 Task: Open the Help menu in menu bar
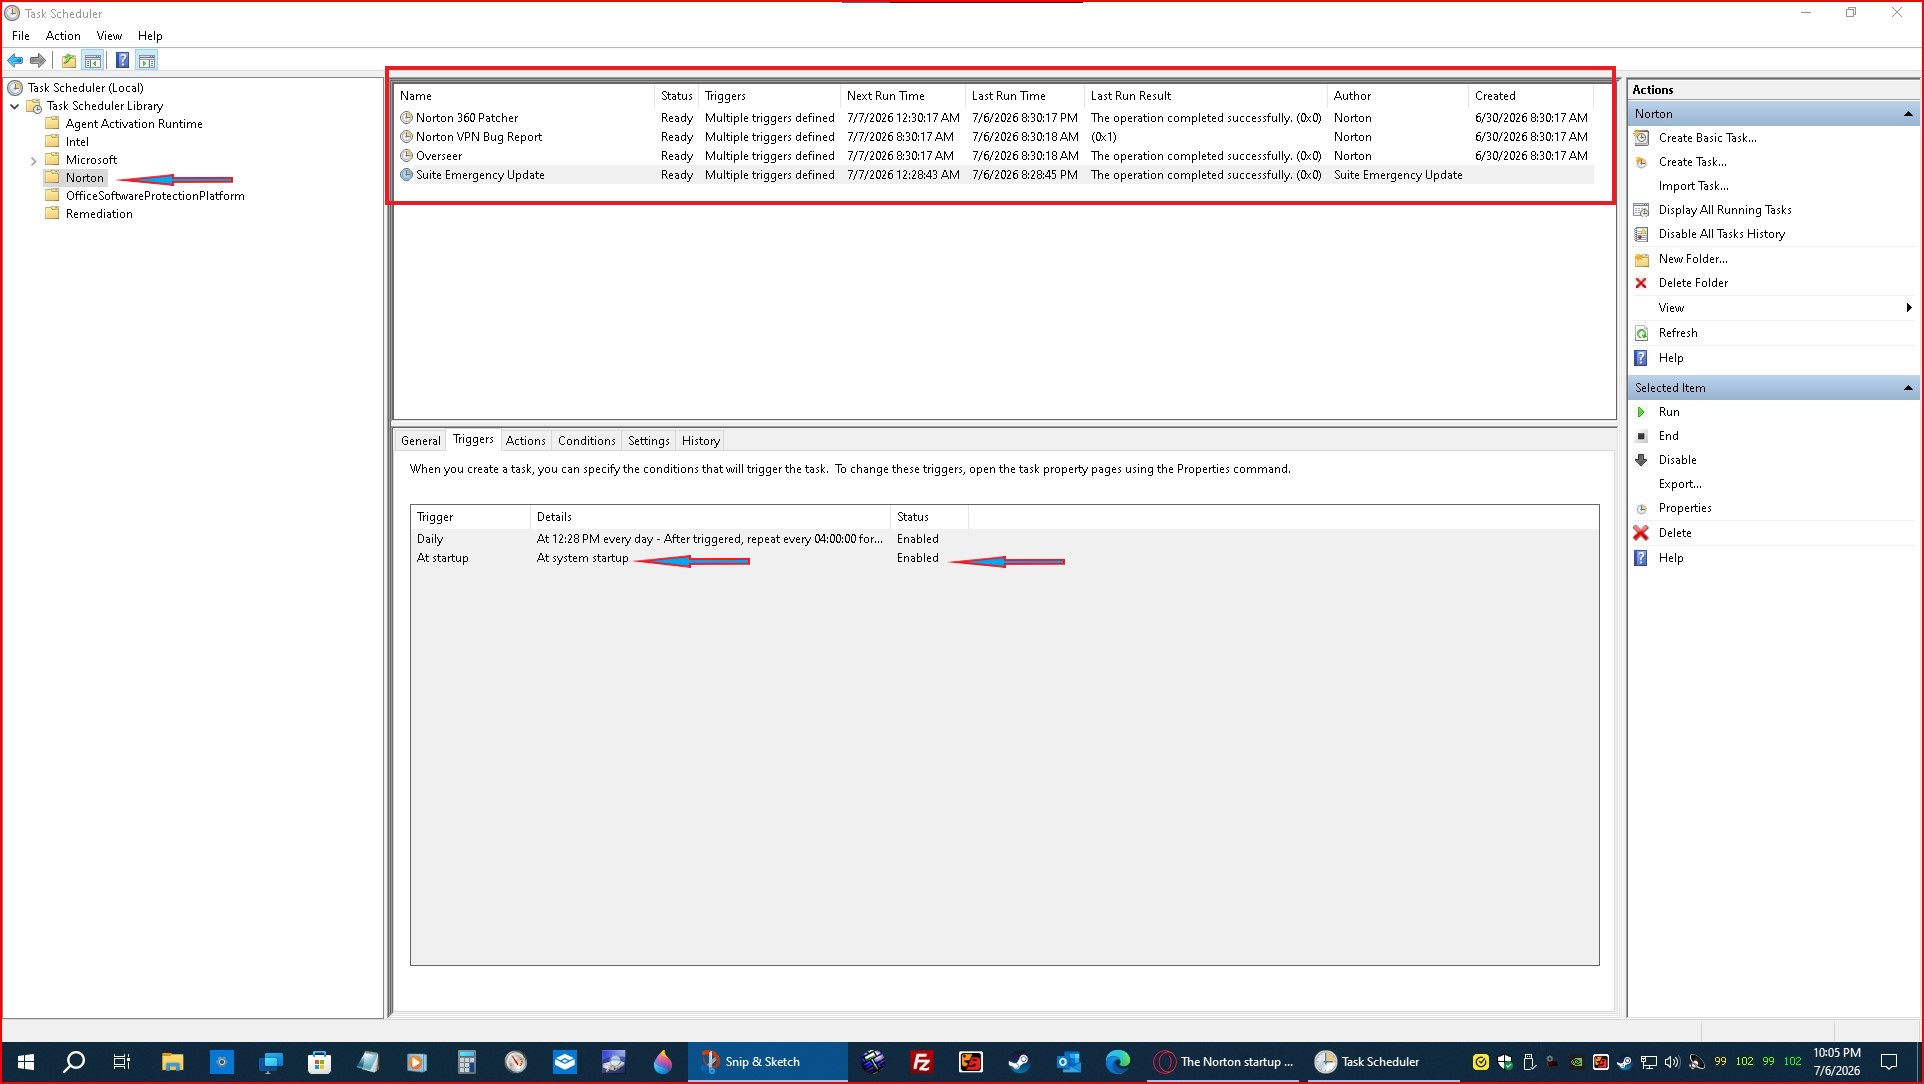point(150,36)
